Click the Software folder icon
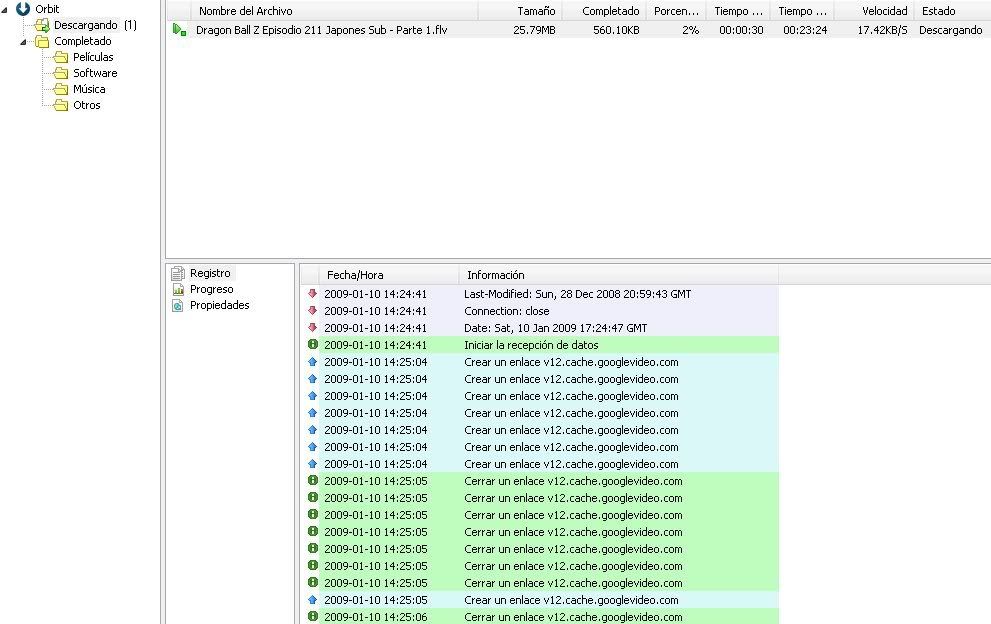 61,73
